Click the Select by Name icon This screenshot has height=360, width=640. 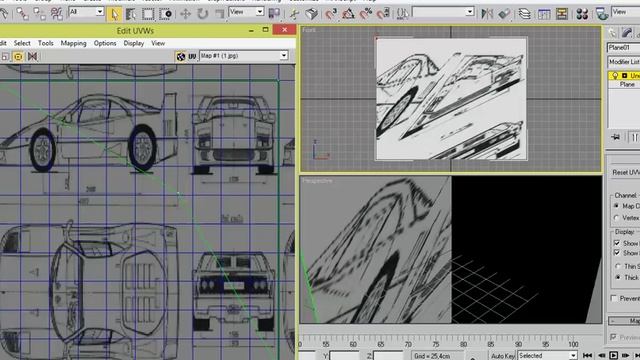click(x=131, y=14)
